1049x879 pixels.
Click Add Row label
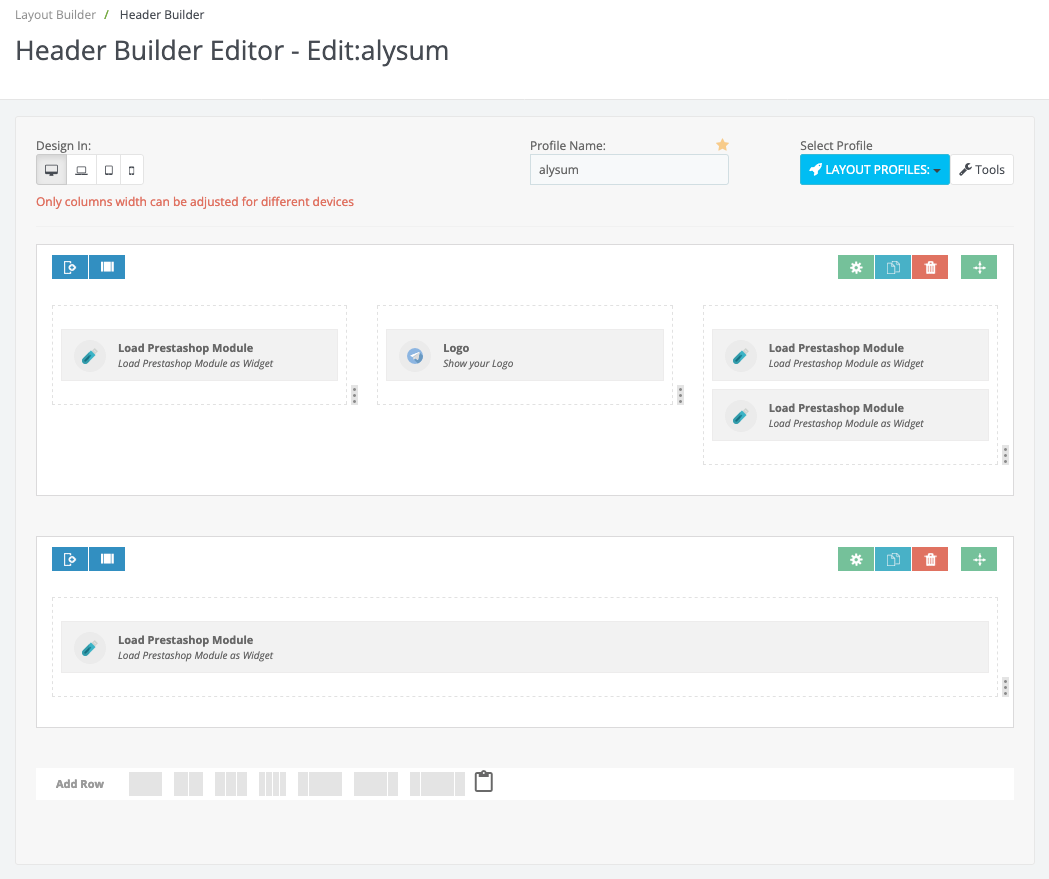click(80, 784)
